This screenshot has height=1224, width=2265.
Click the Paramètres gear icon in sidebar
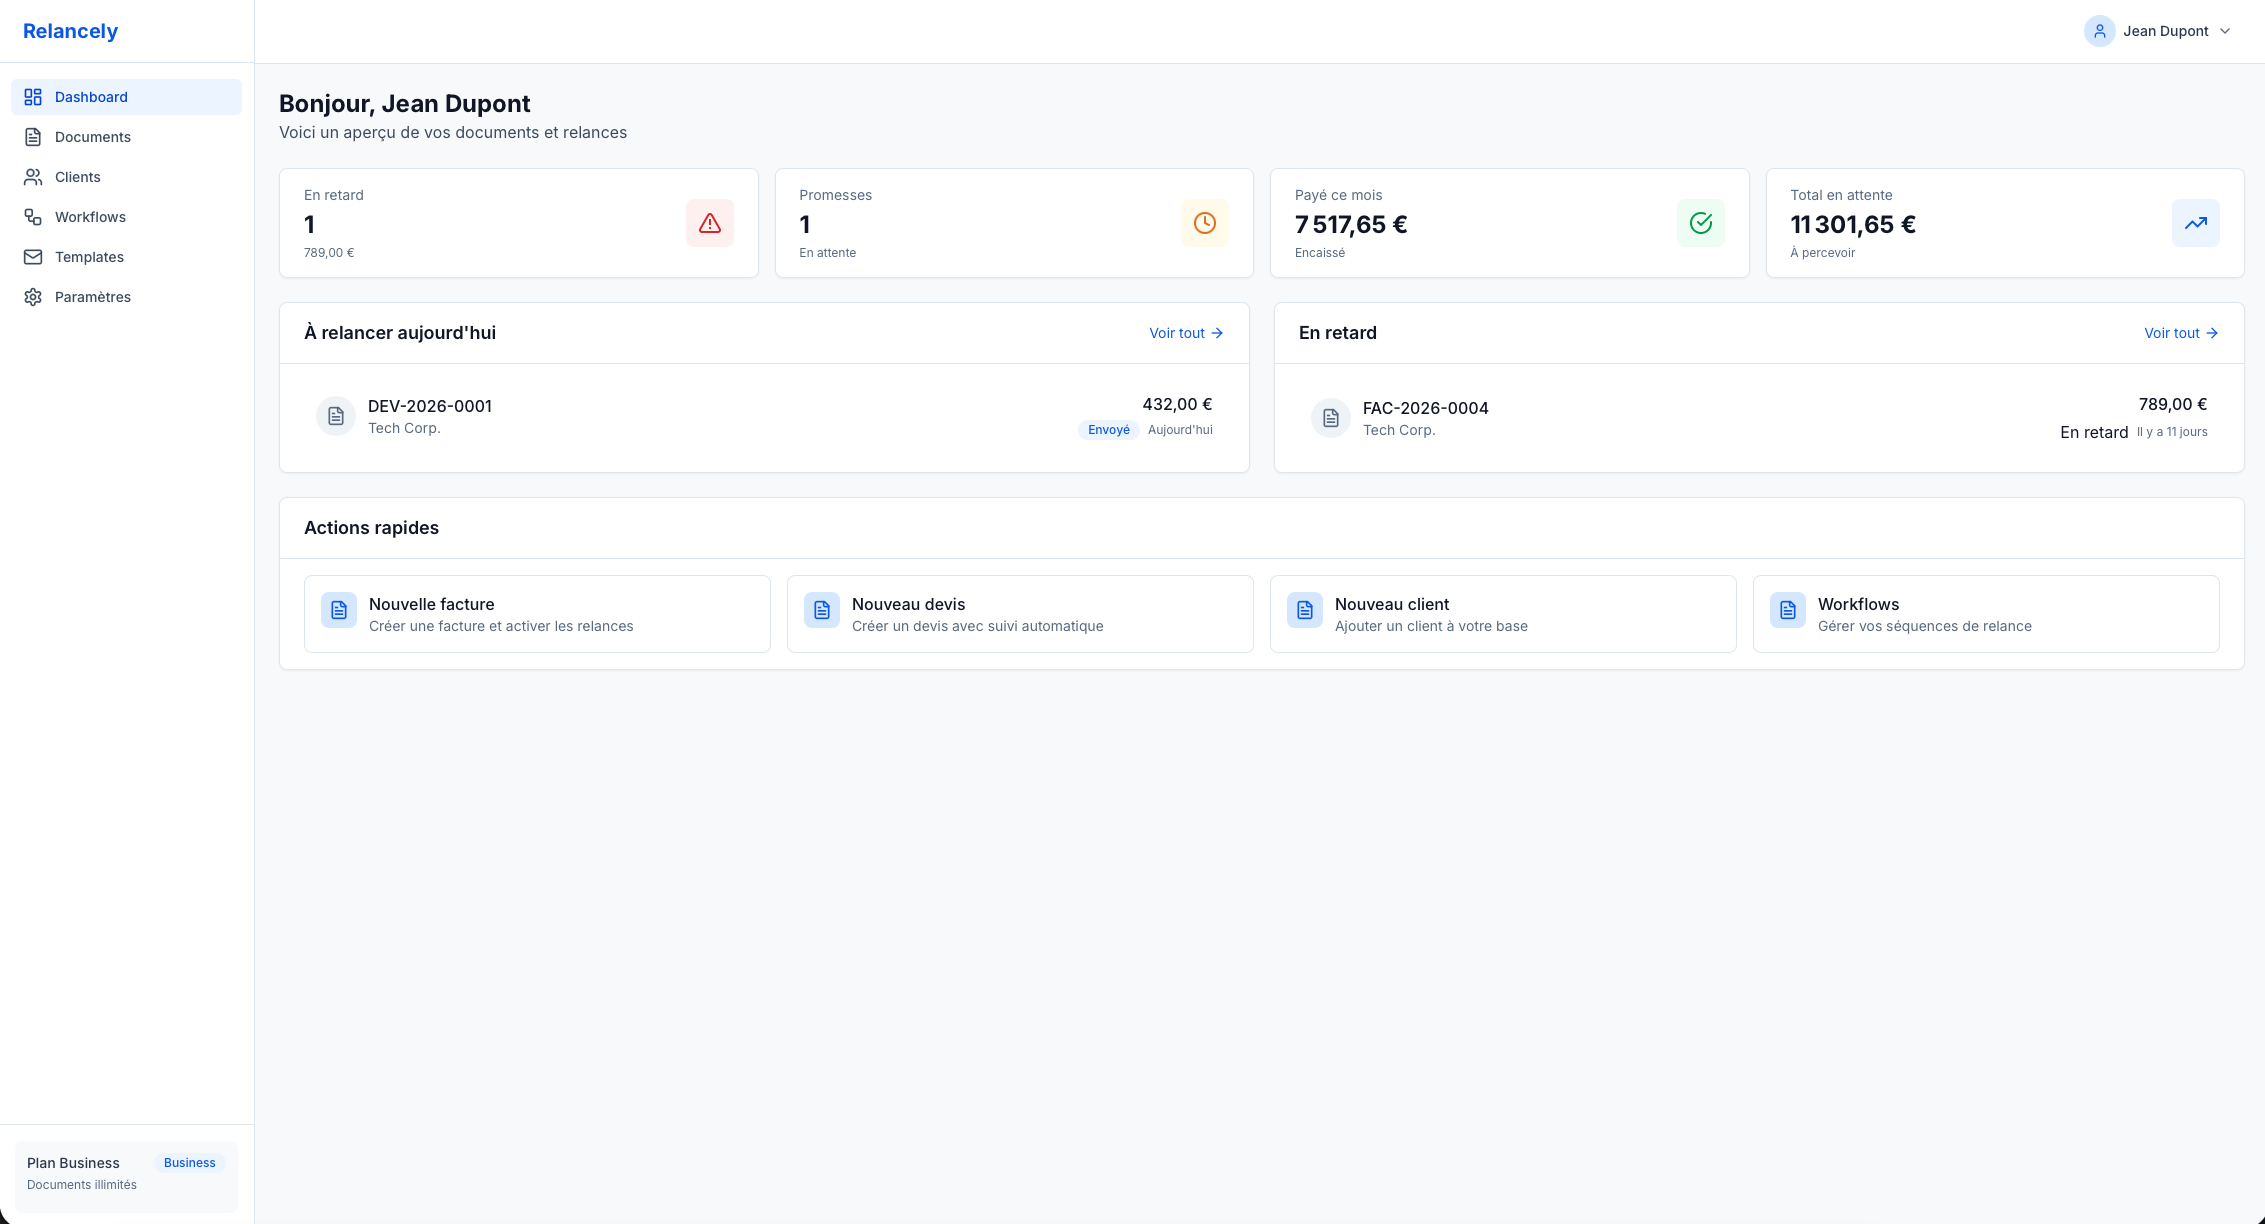33,297
